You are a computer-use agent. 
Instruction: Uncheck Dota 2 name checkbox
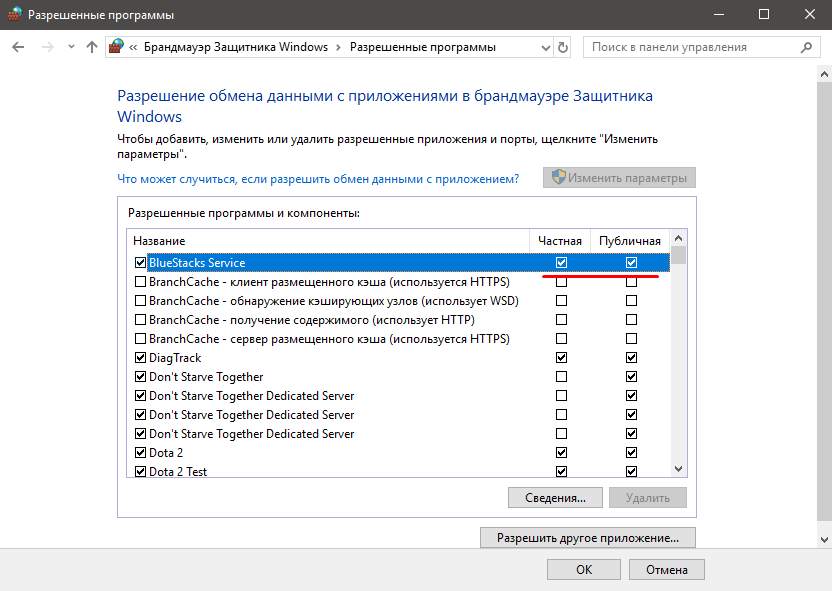(140, 453)
